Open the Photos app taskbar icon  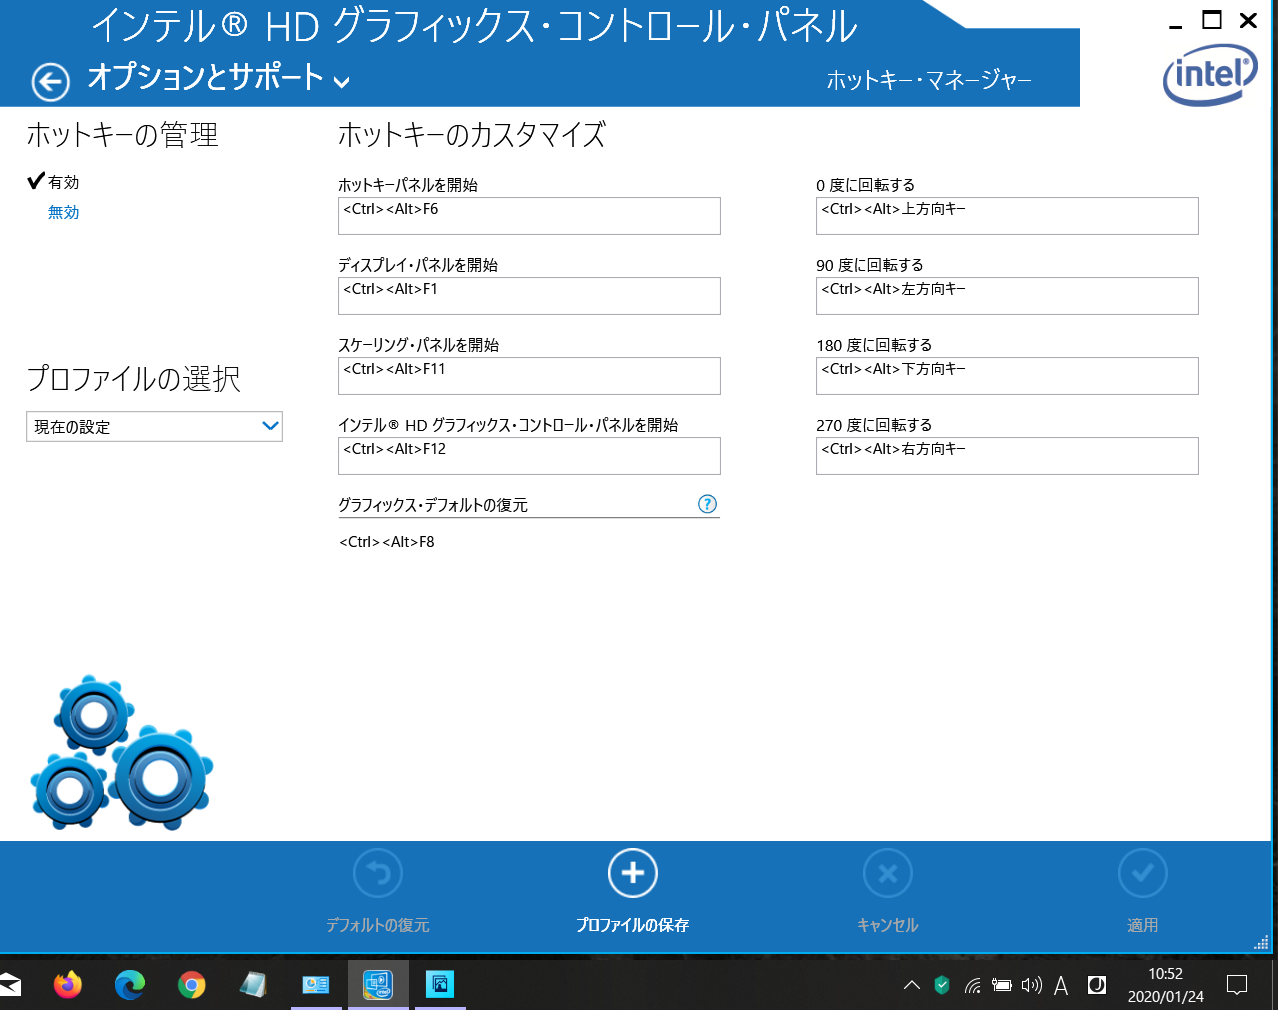click(x=440, y=985)
